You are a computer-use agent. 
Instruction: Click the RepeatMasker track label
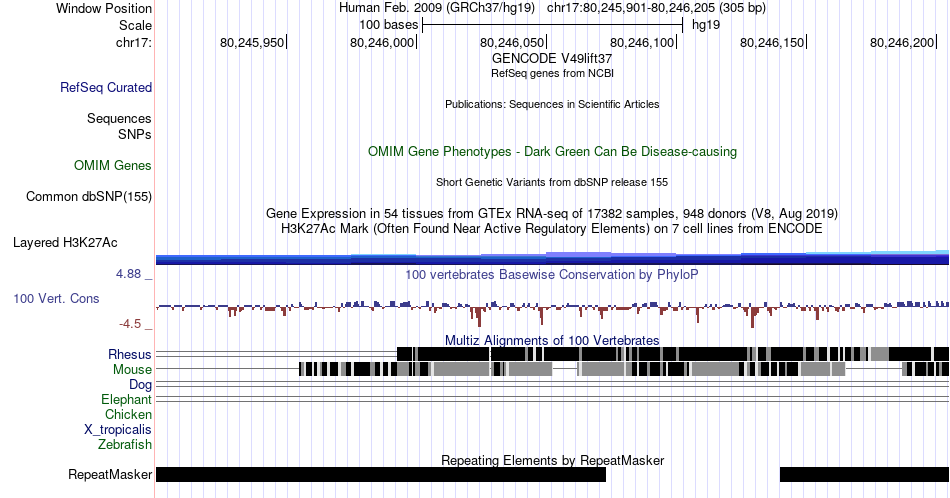[110, 474]
